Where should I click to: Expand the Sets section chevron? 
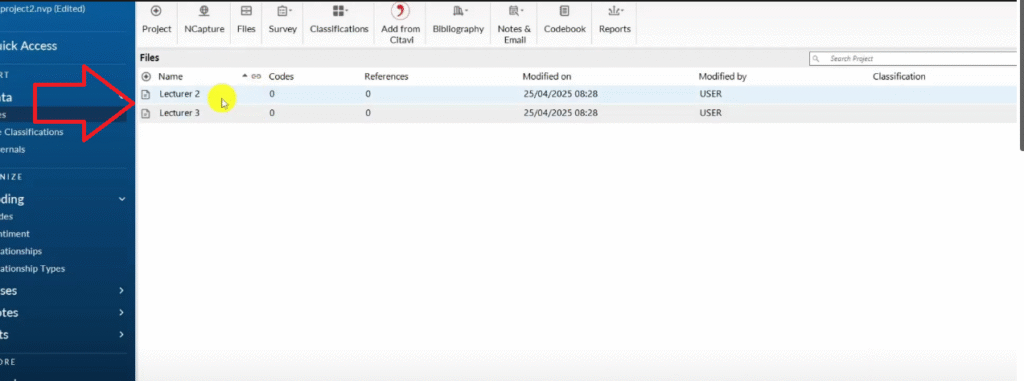[122, 335]
